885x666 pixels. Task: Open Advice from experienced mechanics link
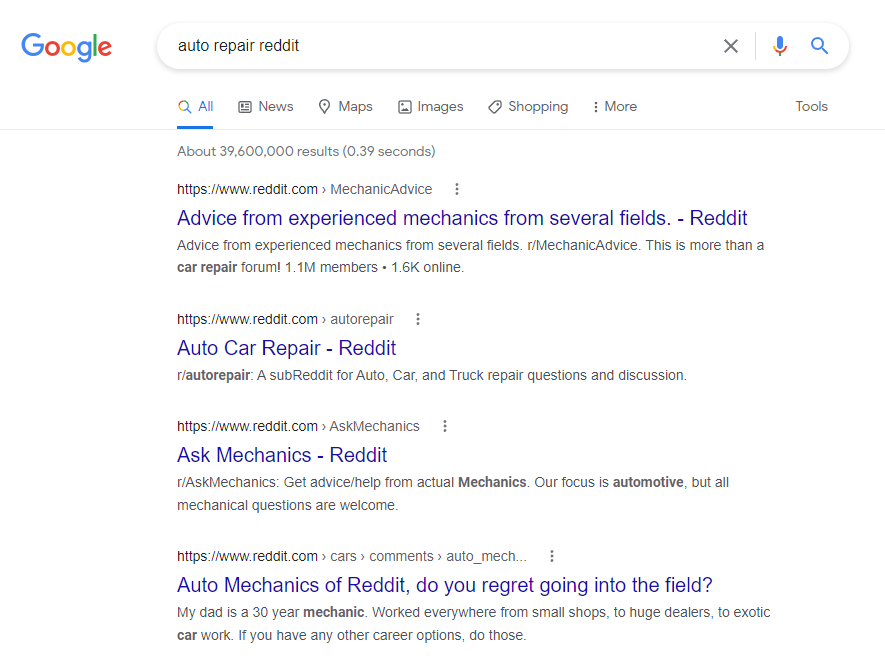(462, 218)
